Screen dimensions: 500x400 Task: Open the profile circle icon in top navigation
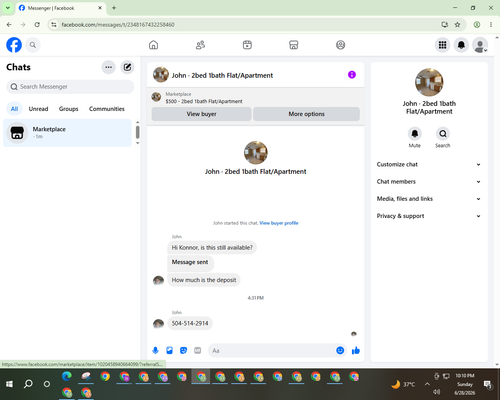[x=340, y=45]
